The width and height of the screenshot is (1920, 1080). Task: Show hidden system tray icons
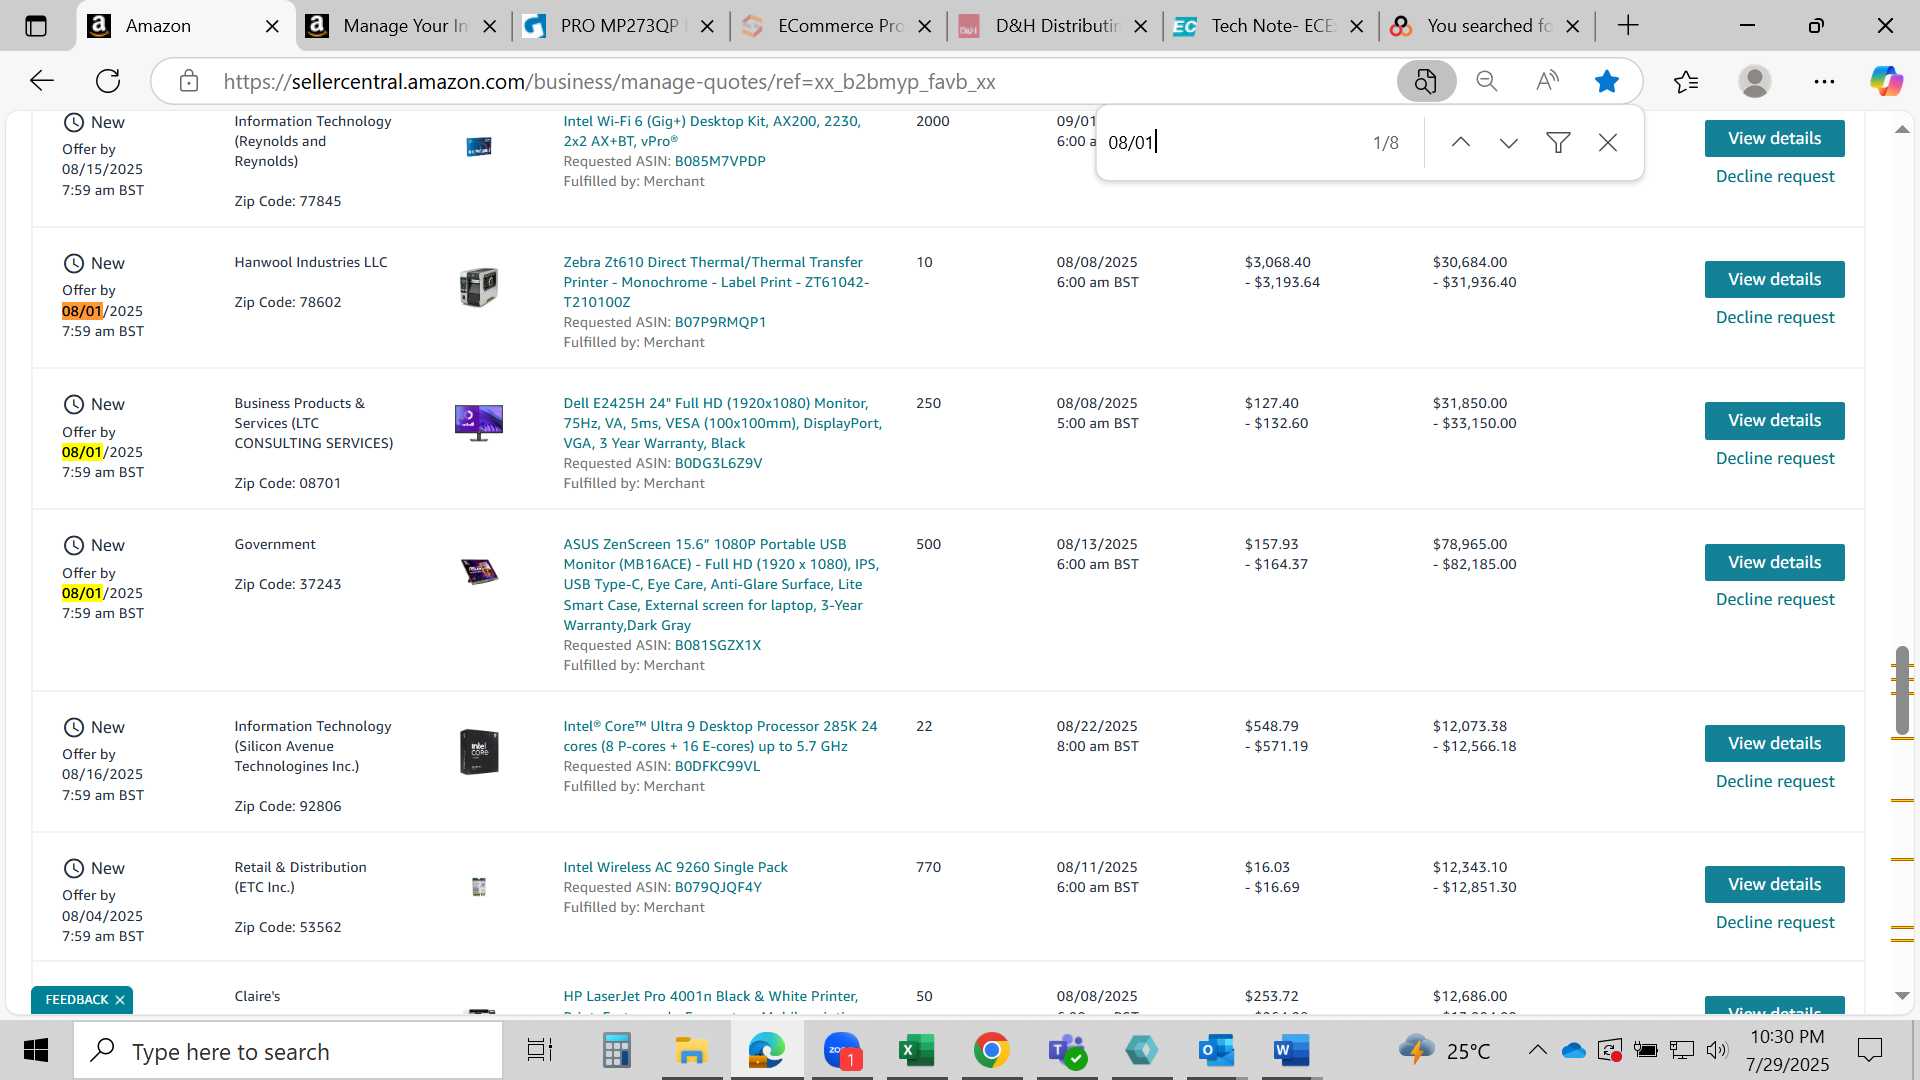(1537, 1051)
